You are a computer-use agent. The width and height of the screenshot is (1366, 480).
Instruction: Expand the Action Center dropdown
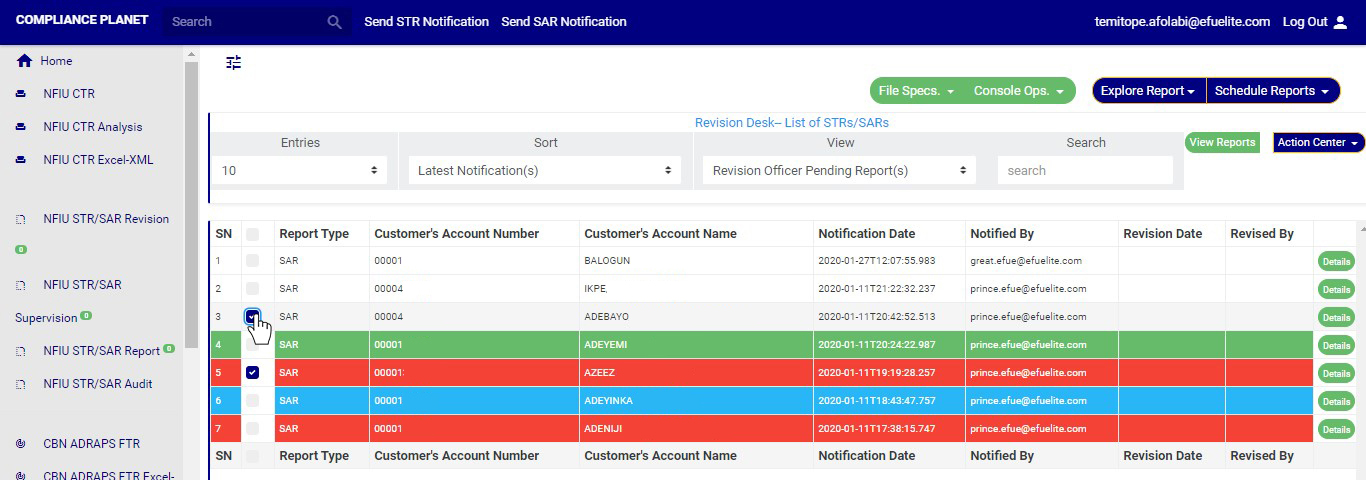click(x=1318, y=143)
